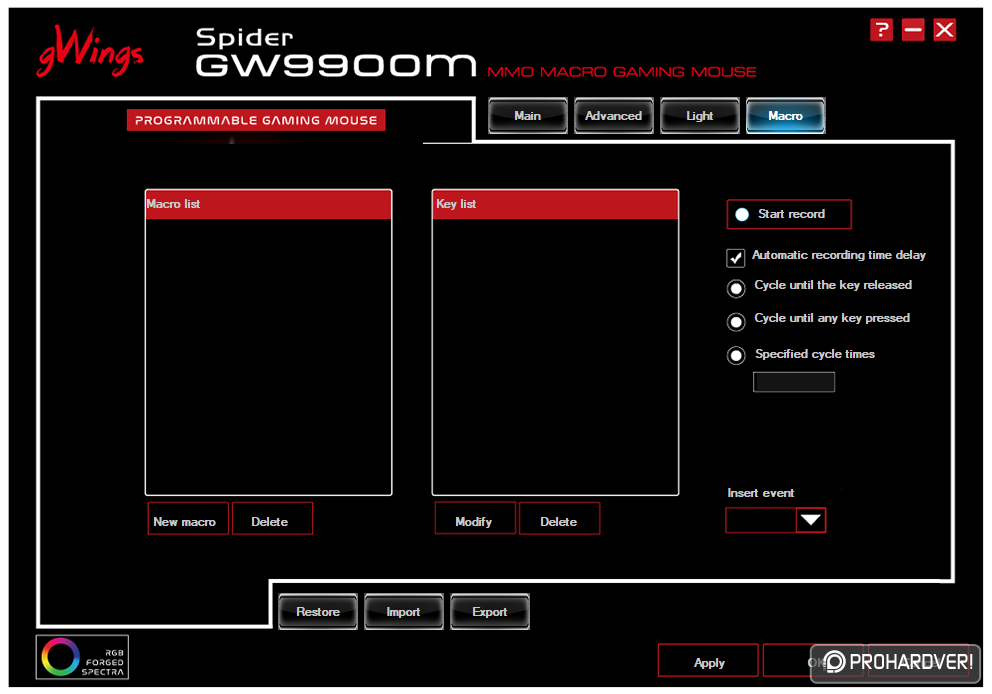Apply the current settings
The height and width of the screenshot is (694, 992).
click(708, 660)
